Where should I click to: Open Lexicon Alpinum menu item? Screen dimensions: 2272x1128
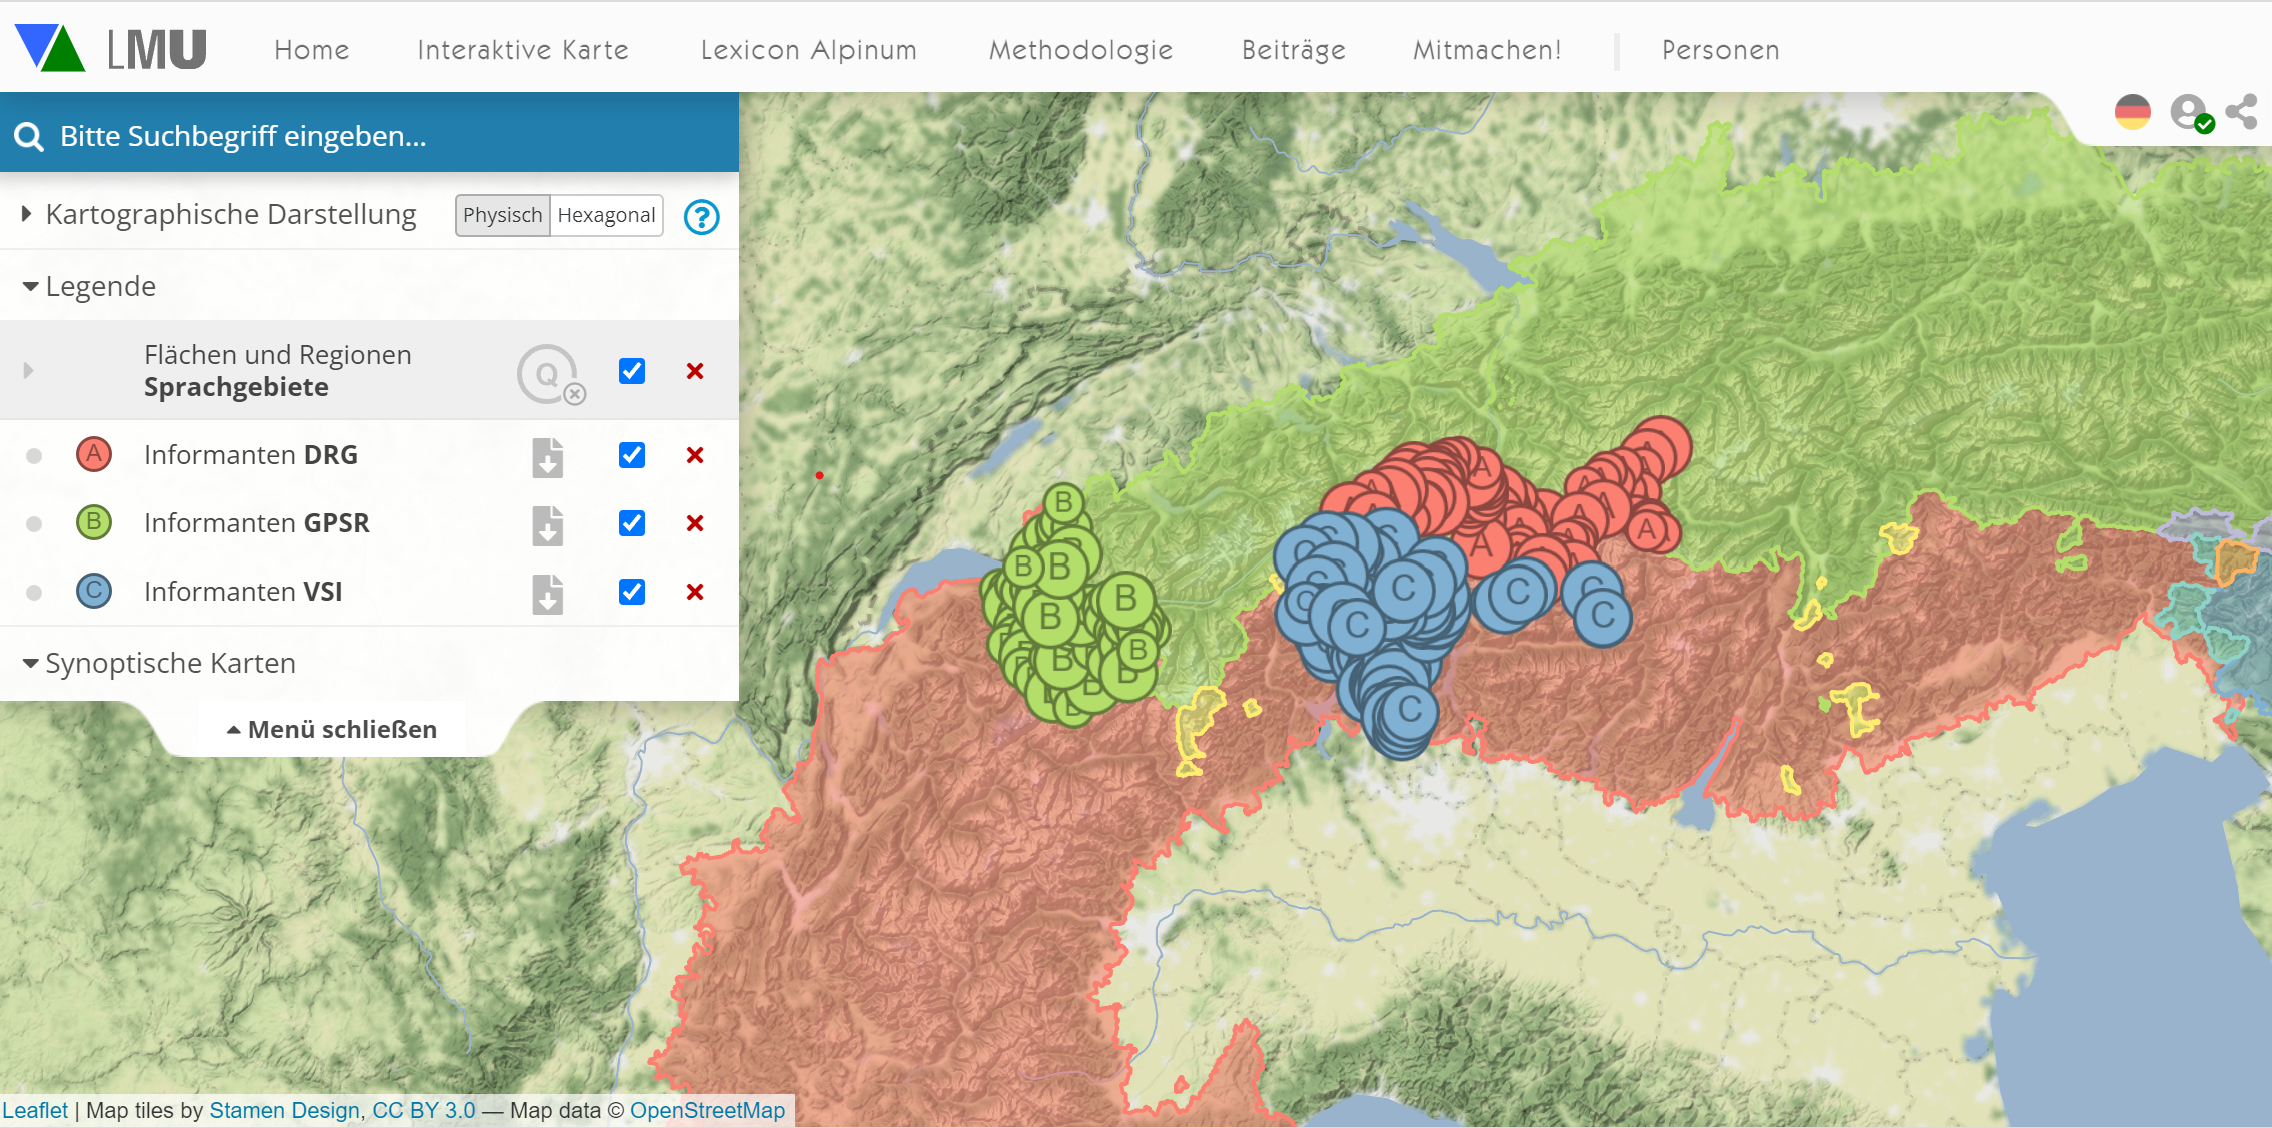click(808, 50)
